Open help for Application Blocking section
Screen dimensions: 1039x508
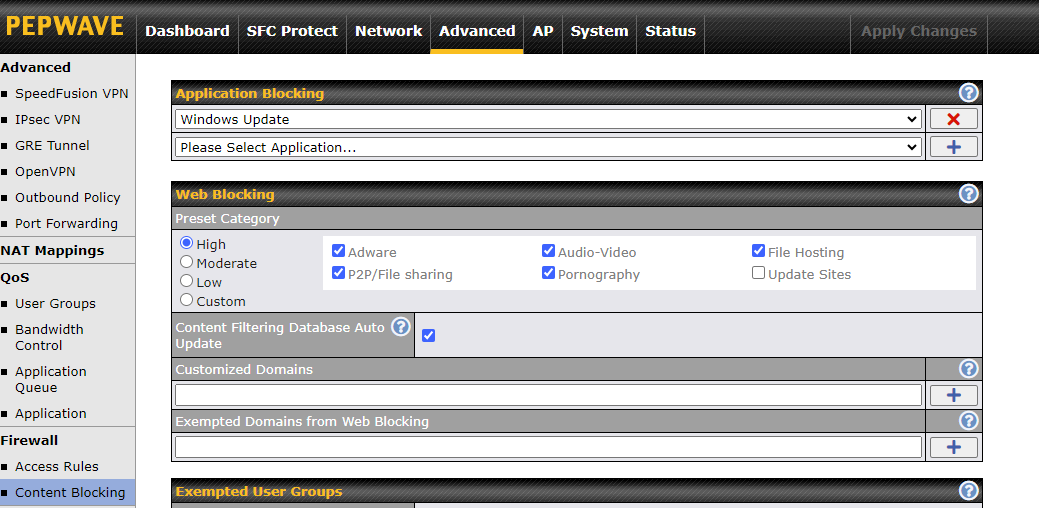point(968,93)
